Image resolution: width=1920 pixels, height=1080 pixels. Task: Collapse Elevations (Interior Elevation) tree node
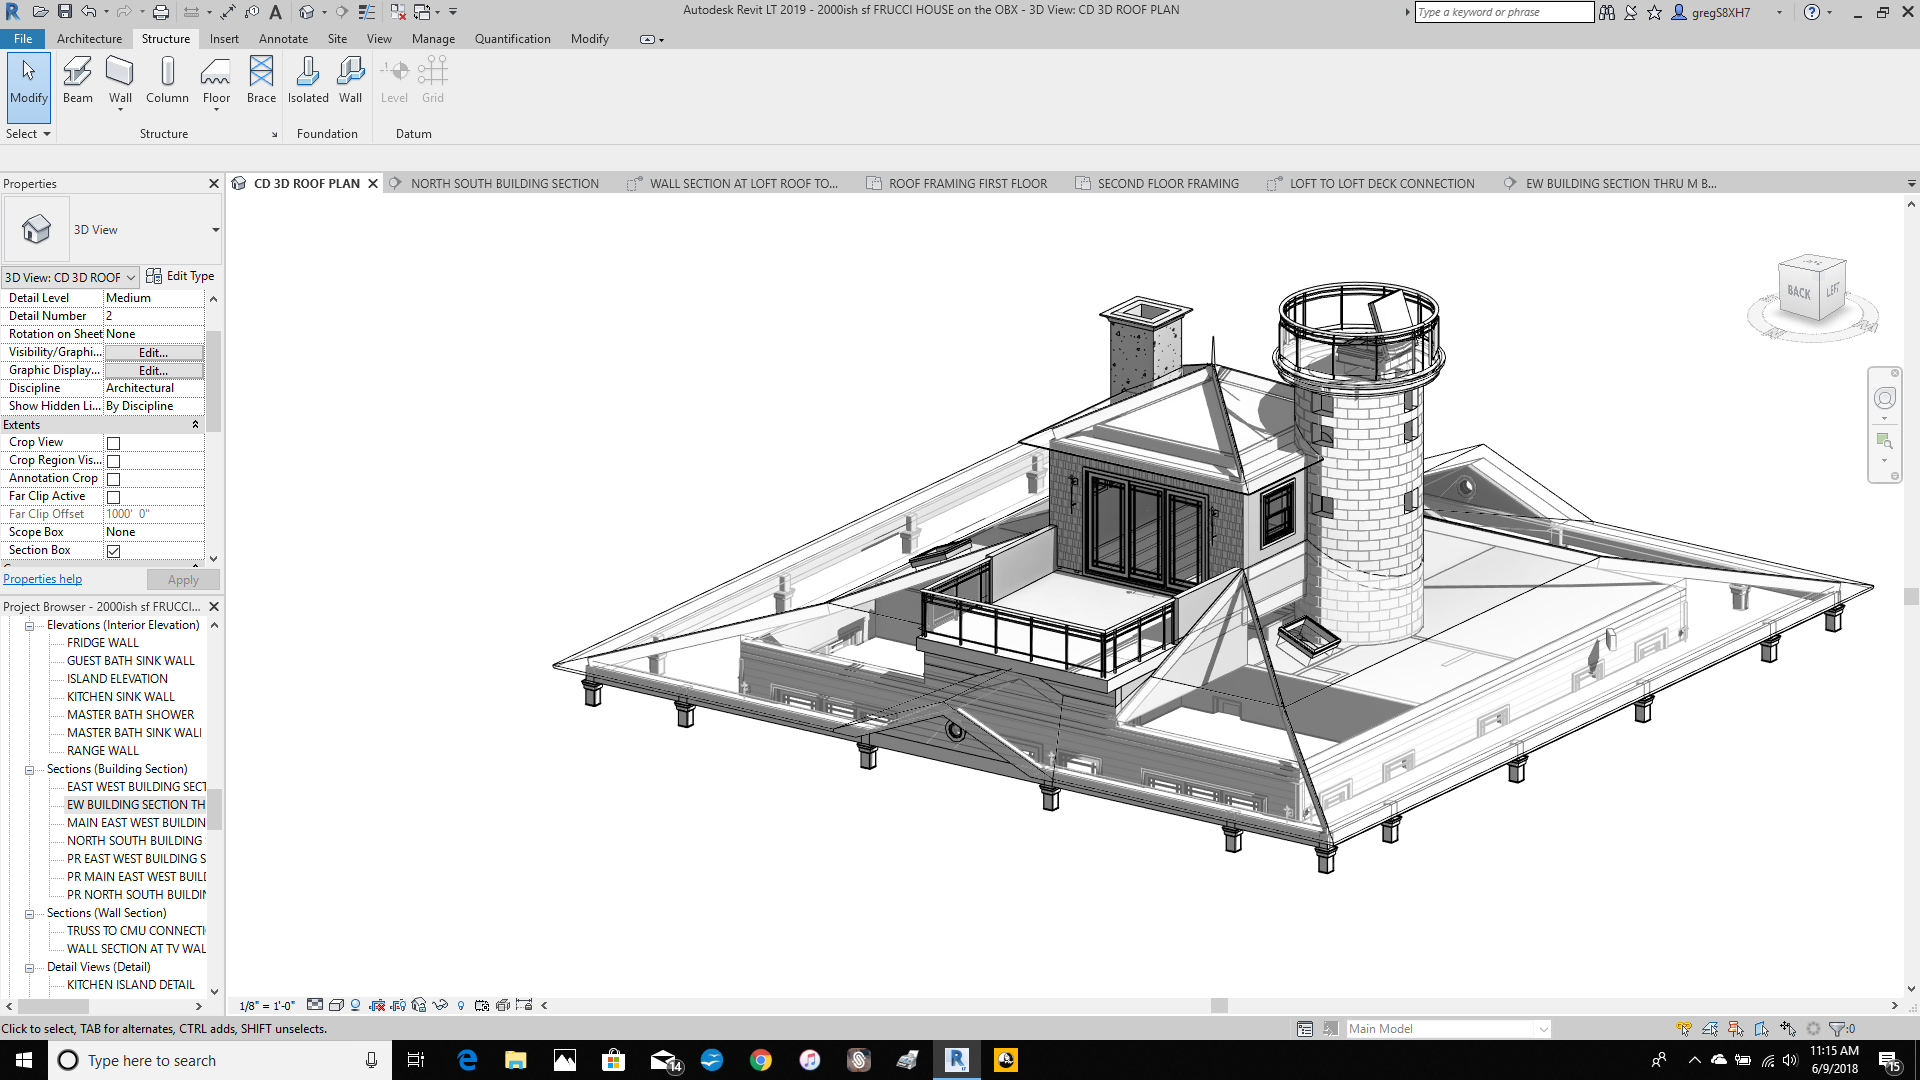click(x=30, y=626)
